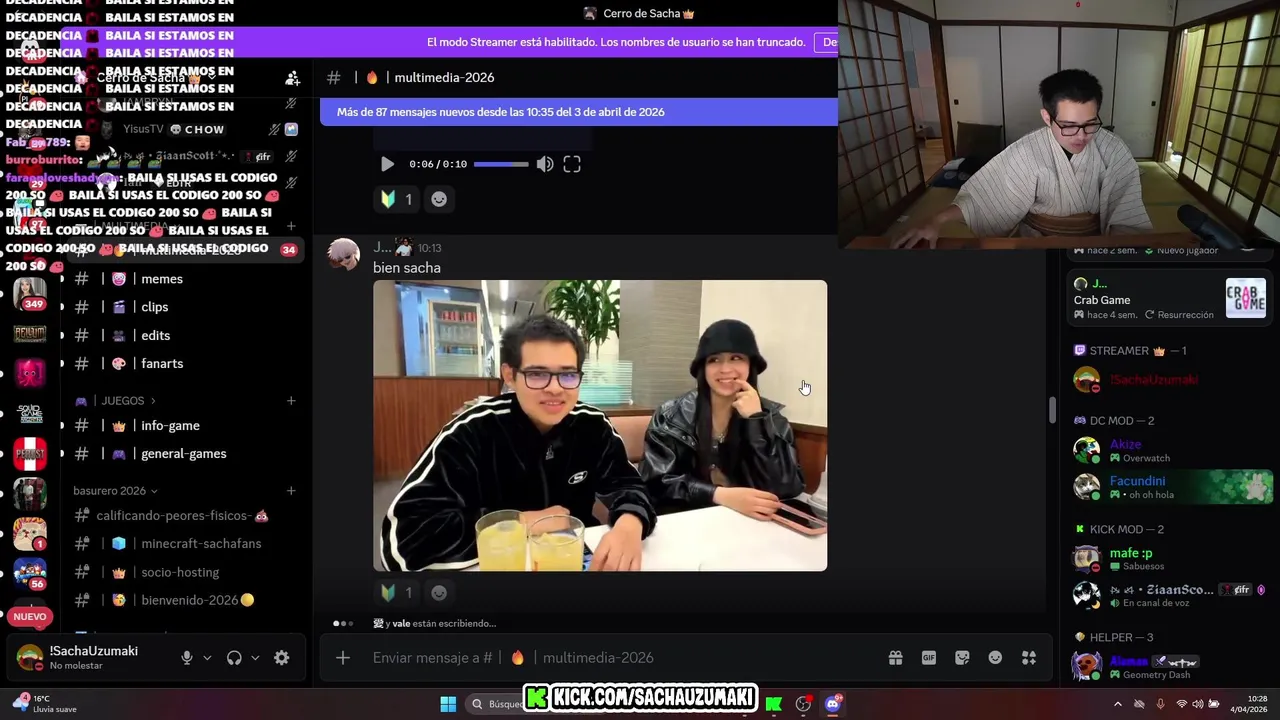Open the general-games channel
The width and height of the screenshot is (1280, 720).
click(x=185, y=453)
